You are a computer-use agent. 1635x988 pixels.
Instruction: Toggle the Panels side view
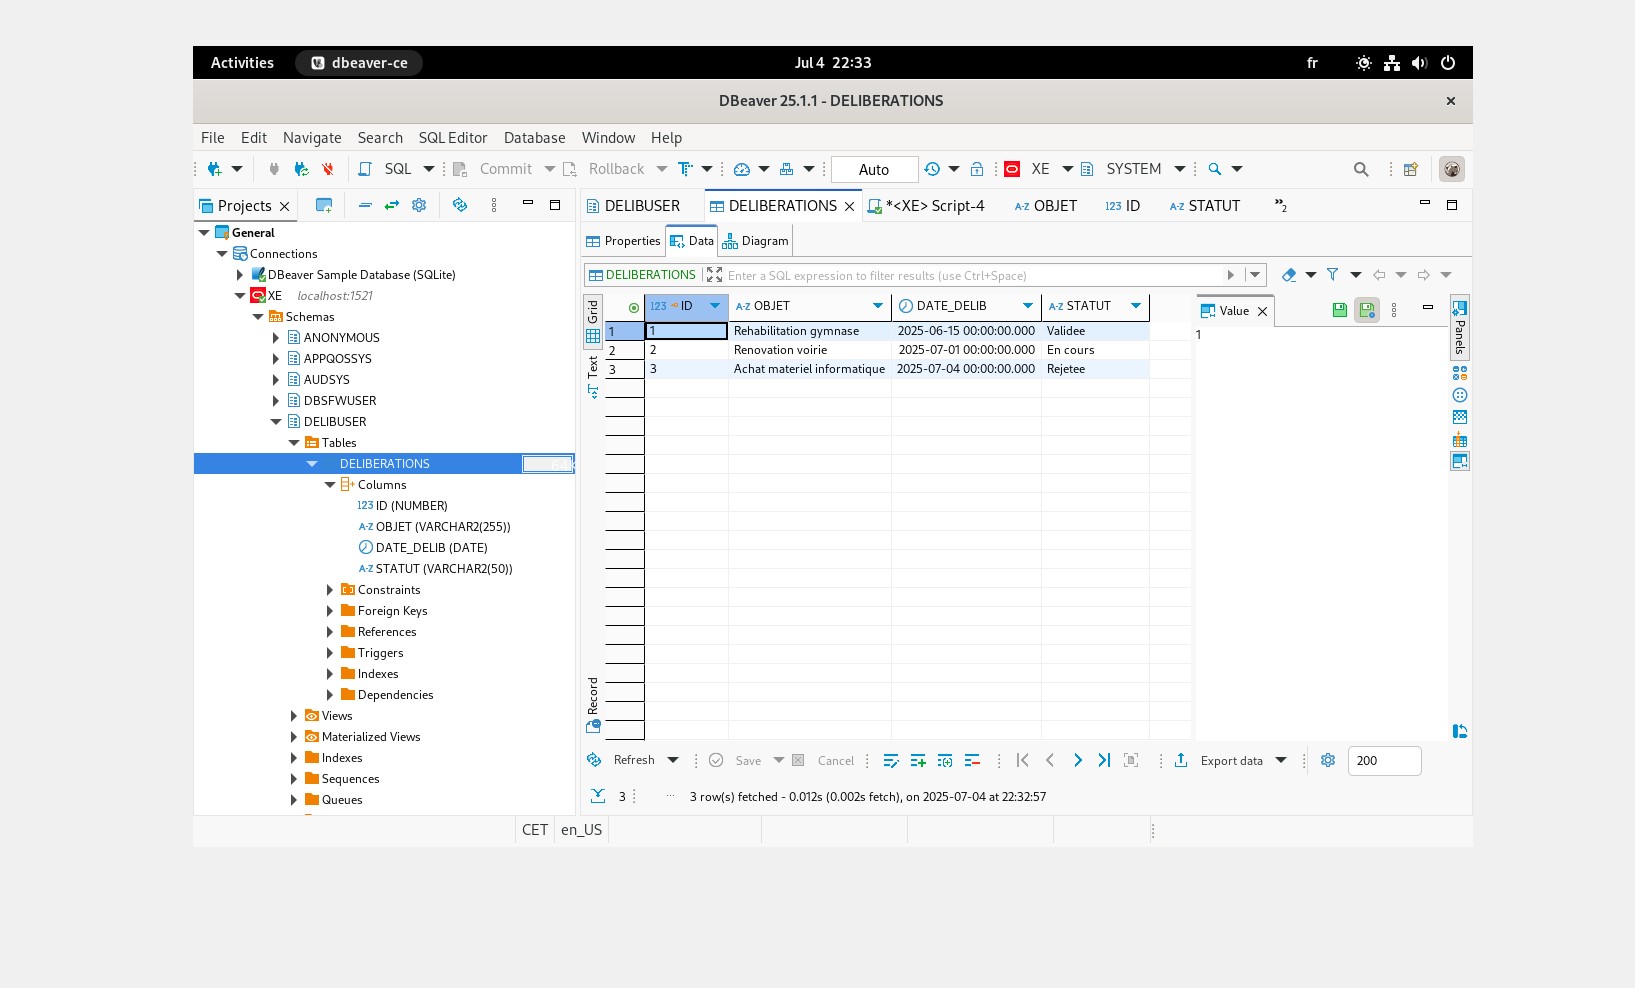click(x=1460, y=326)
